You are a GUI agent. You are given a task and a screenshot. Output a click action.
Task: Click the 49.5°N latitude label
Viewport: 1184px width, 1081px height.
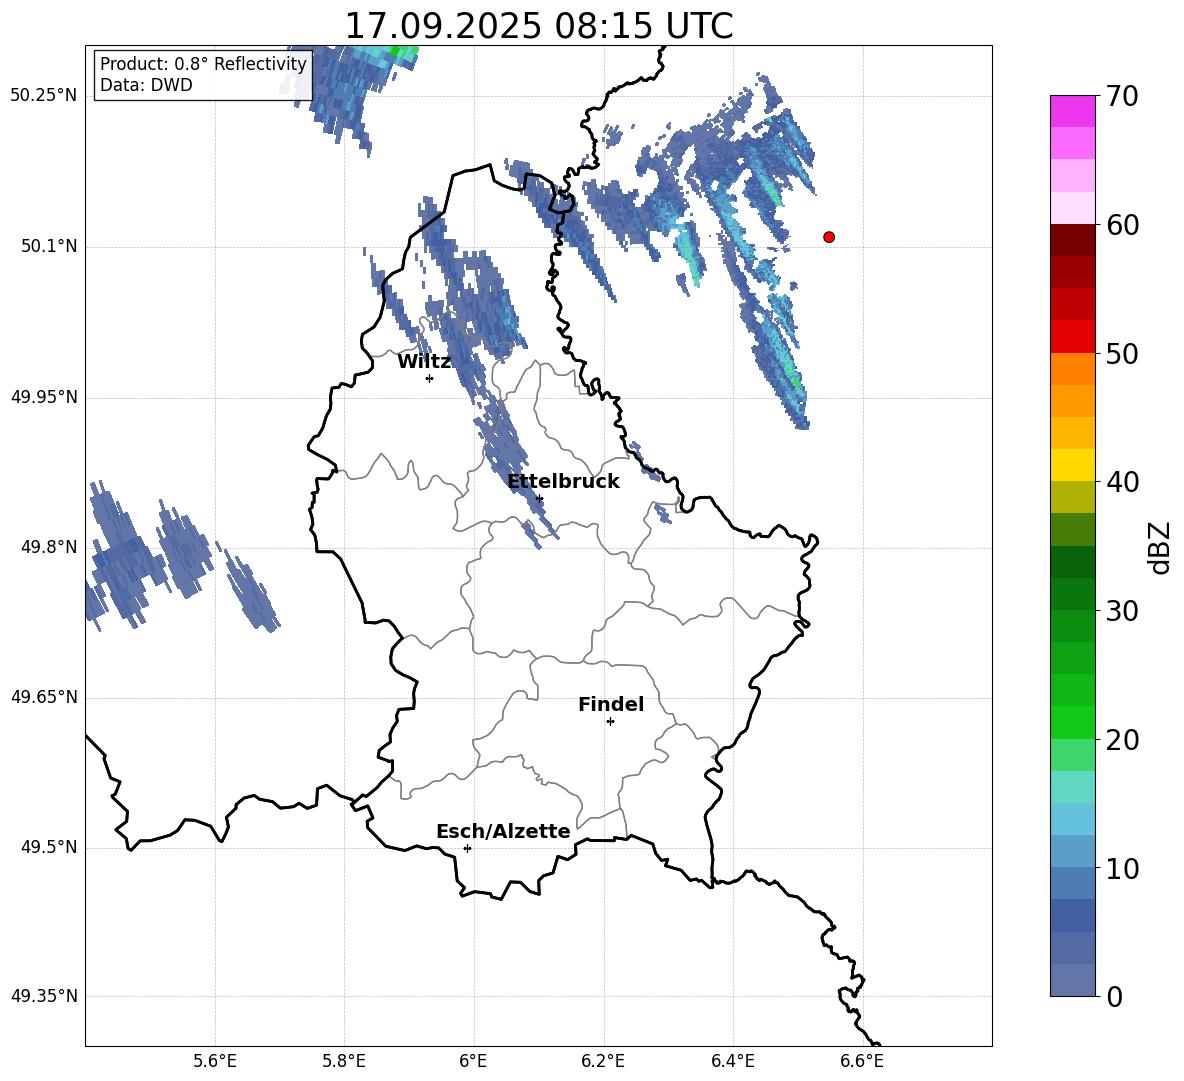pyautogui.click(x=49, y=847)
